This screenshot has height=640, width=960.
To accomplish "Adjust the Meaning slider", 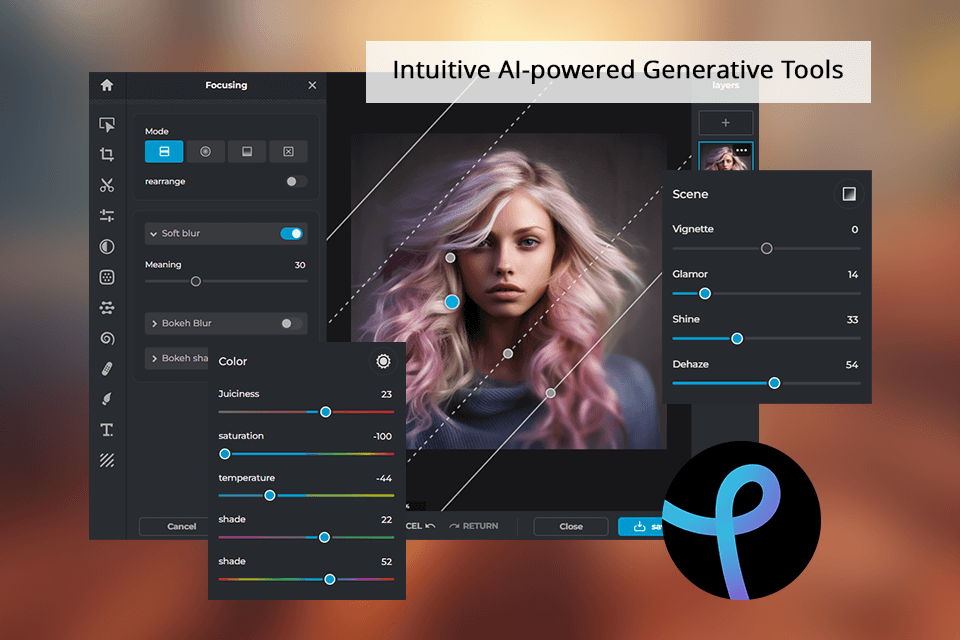I will click(196, 281).
